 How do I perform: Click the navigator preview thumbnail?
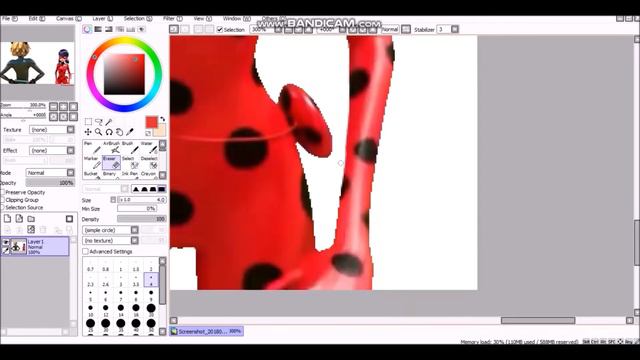pos(38,63)
